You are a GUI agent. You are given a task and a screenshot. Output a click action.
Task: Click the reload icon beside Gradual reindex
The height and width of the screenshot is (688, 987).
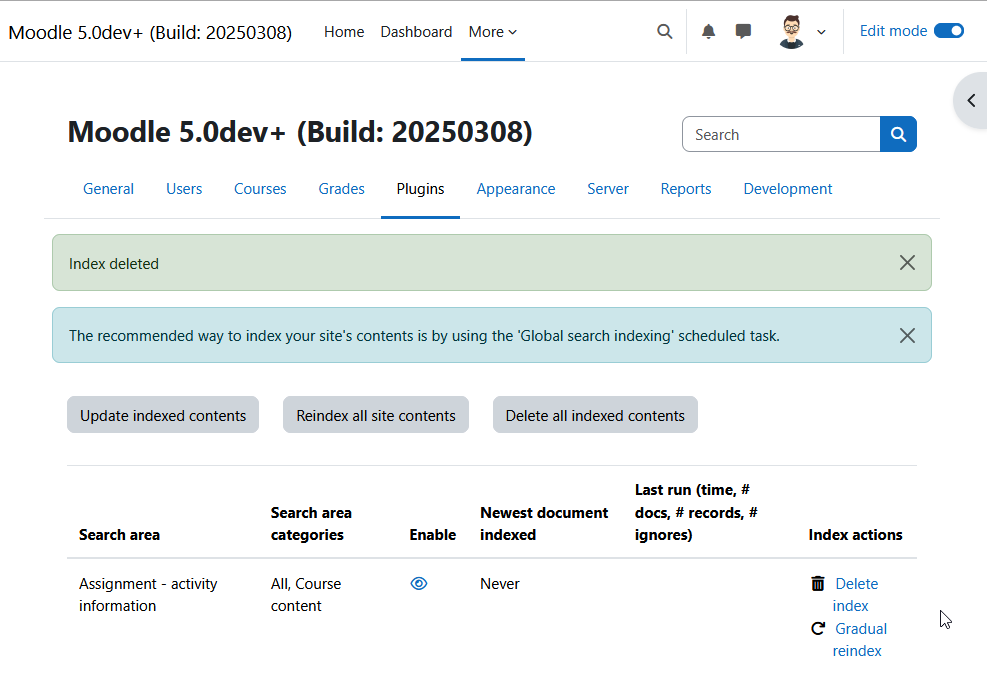click(x=818, y=628)
